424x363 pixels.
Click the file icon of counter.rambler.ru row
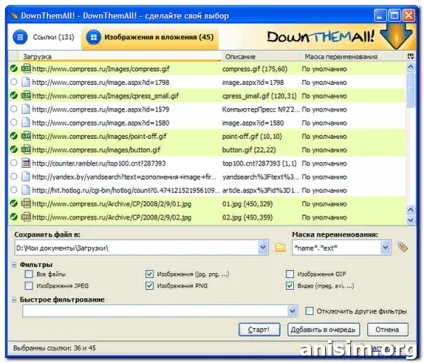point(26,163)
